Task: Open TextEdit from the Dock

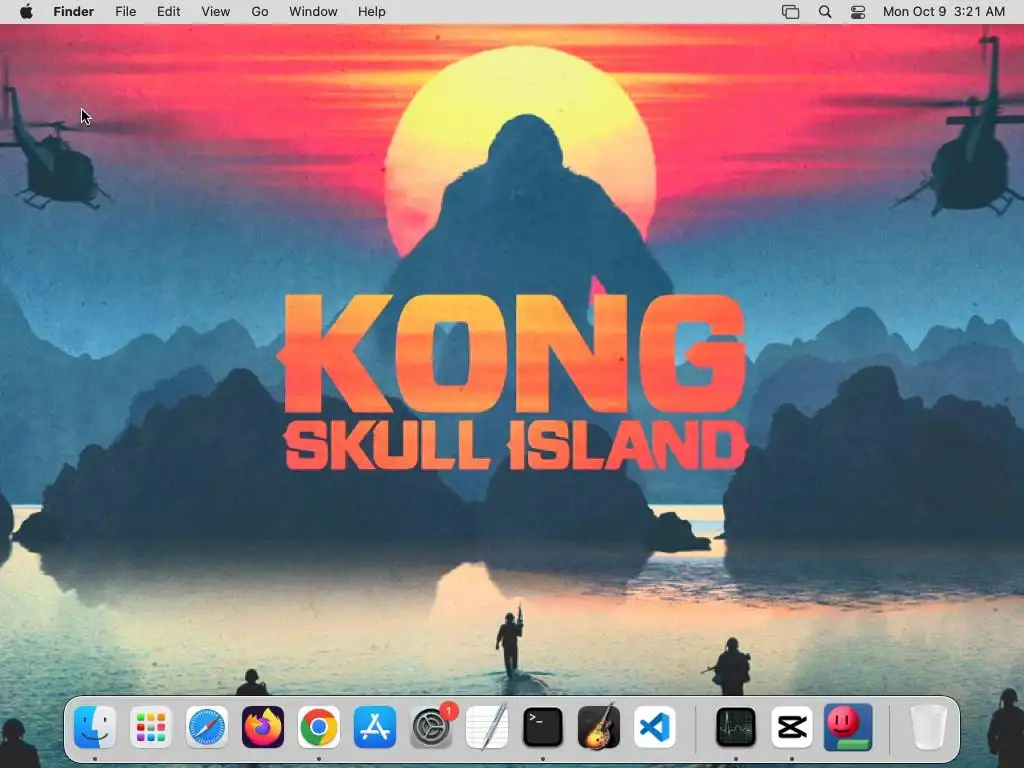Action: pos(487,726)
